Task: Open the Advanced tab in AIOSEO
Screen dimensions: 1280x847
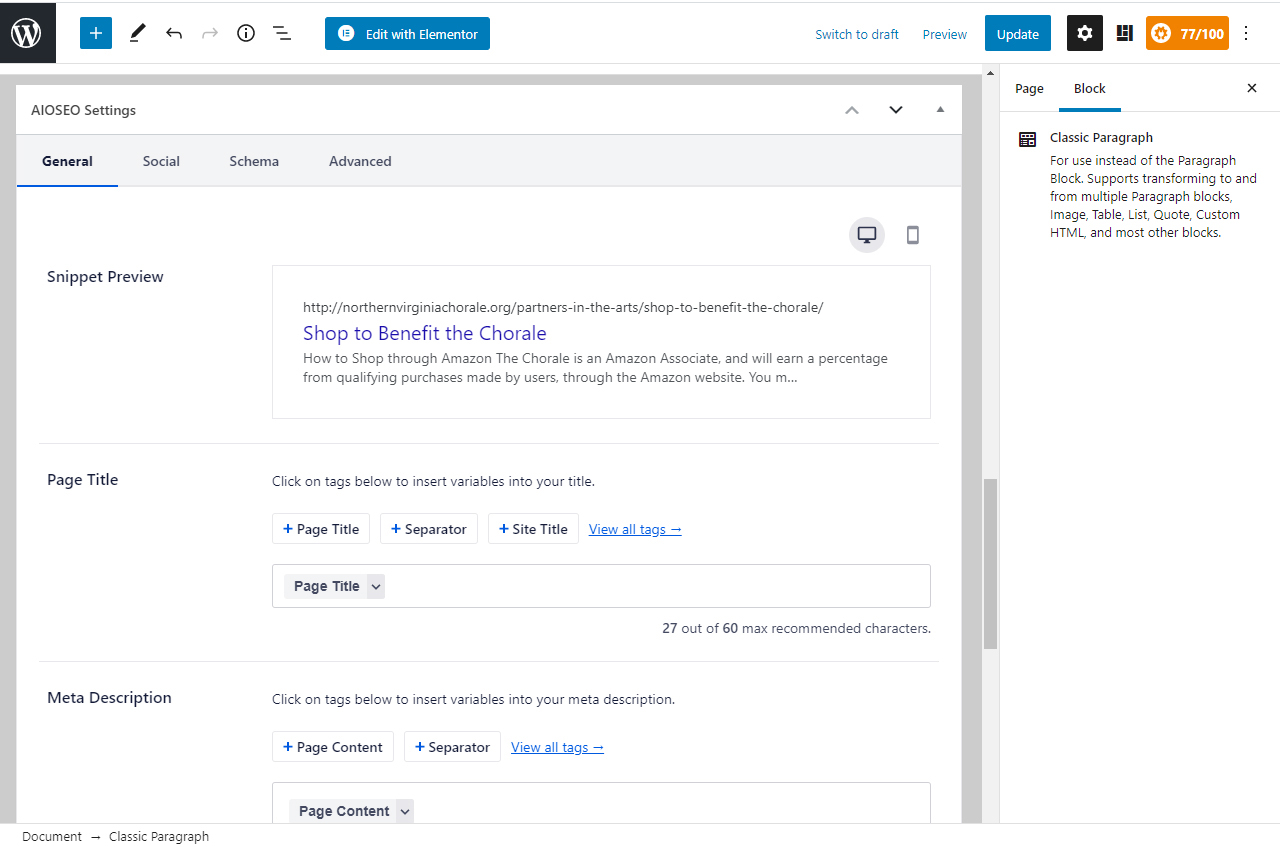Action: click(360, 161)
